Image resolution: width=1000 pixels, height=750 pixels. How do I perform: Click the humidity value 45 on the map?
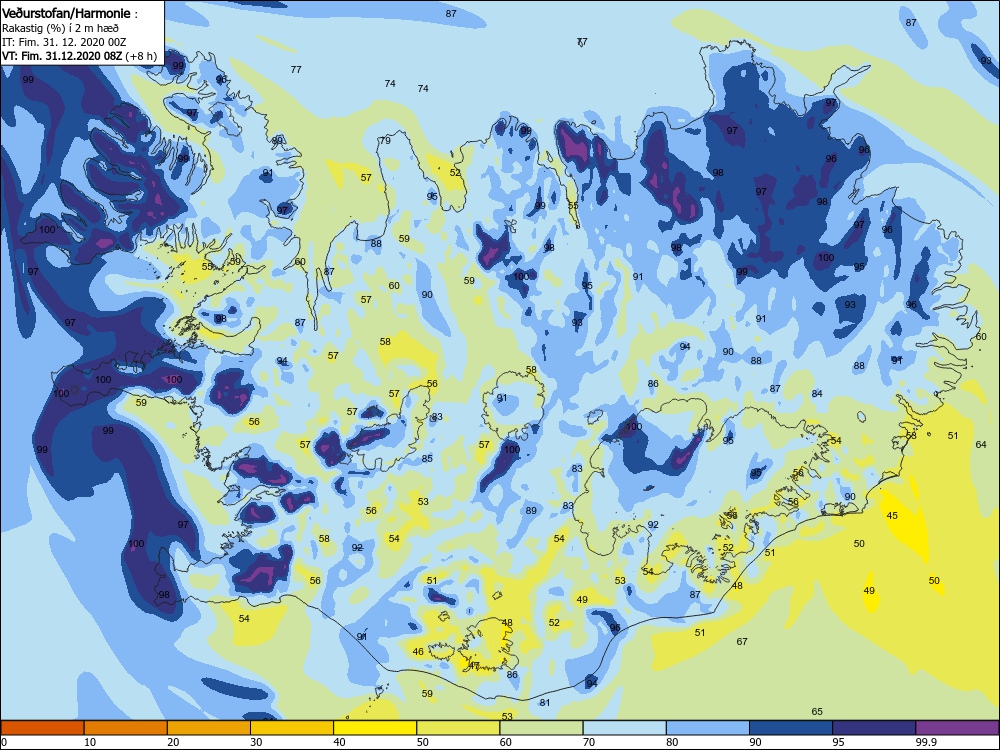pos(892,515)
